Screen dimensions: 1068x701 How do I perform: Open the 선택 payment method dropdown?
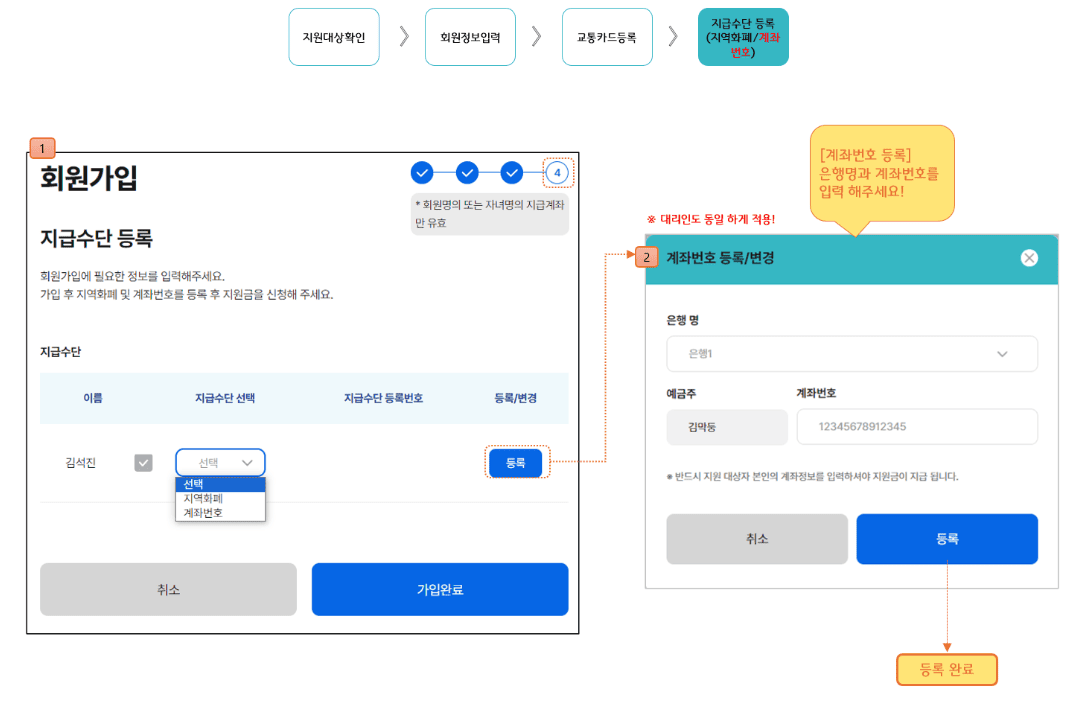tap(220, 462)
